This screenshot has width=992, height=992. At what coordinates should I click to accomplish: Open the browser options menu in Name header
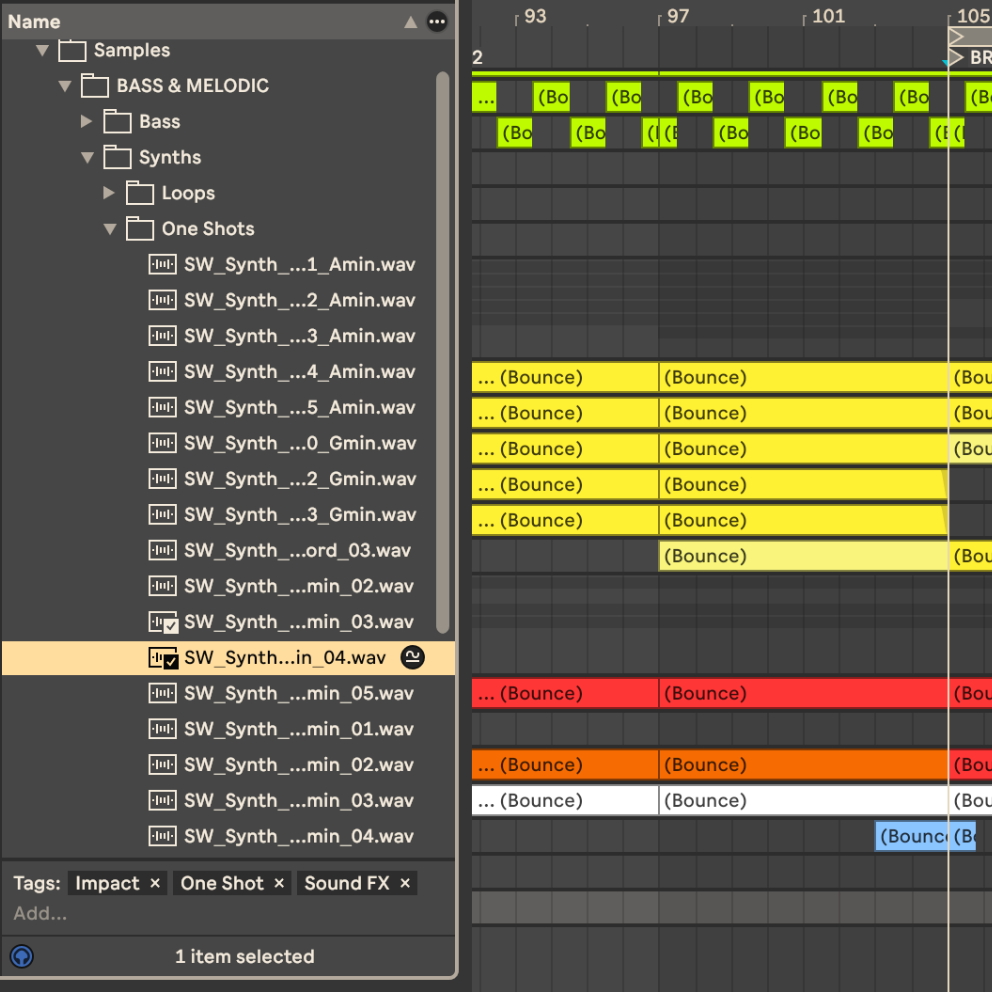[437, 21]
